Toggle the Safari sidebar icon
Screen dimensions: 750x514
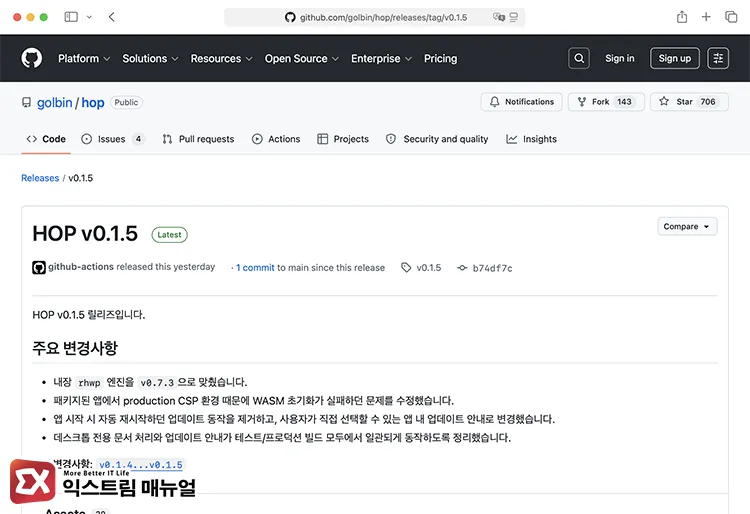point(71,17)
